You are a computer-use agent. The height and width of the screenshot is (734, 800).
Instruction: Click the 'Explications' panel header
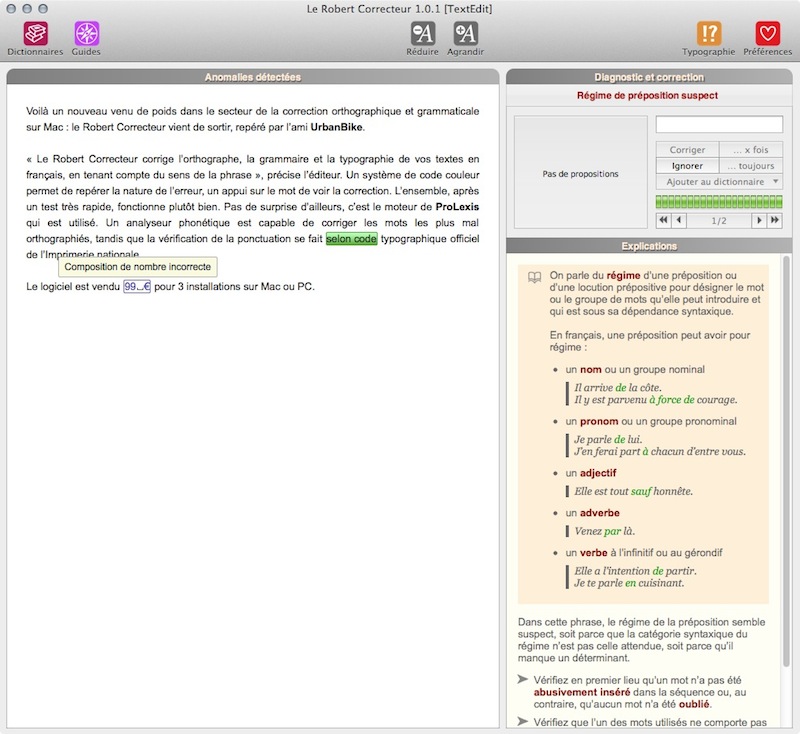point(649,246)
